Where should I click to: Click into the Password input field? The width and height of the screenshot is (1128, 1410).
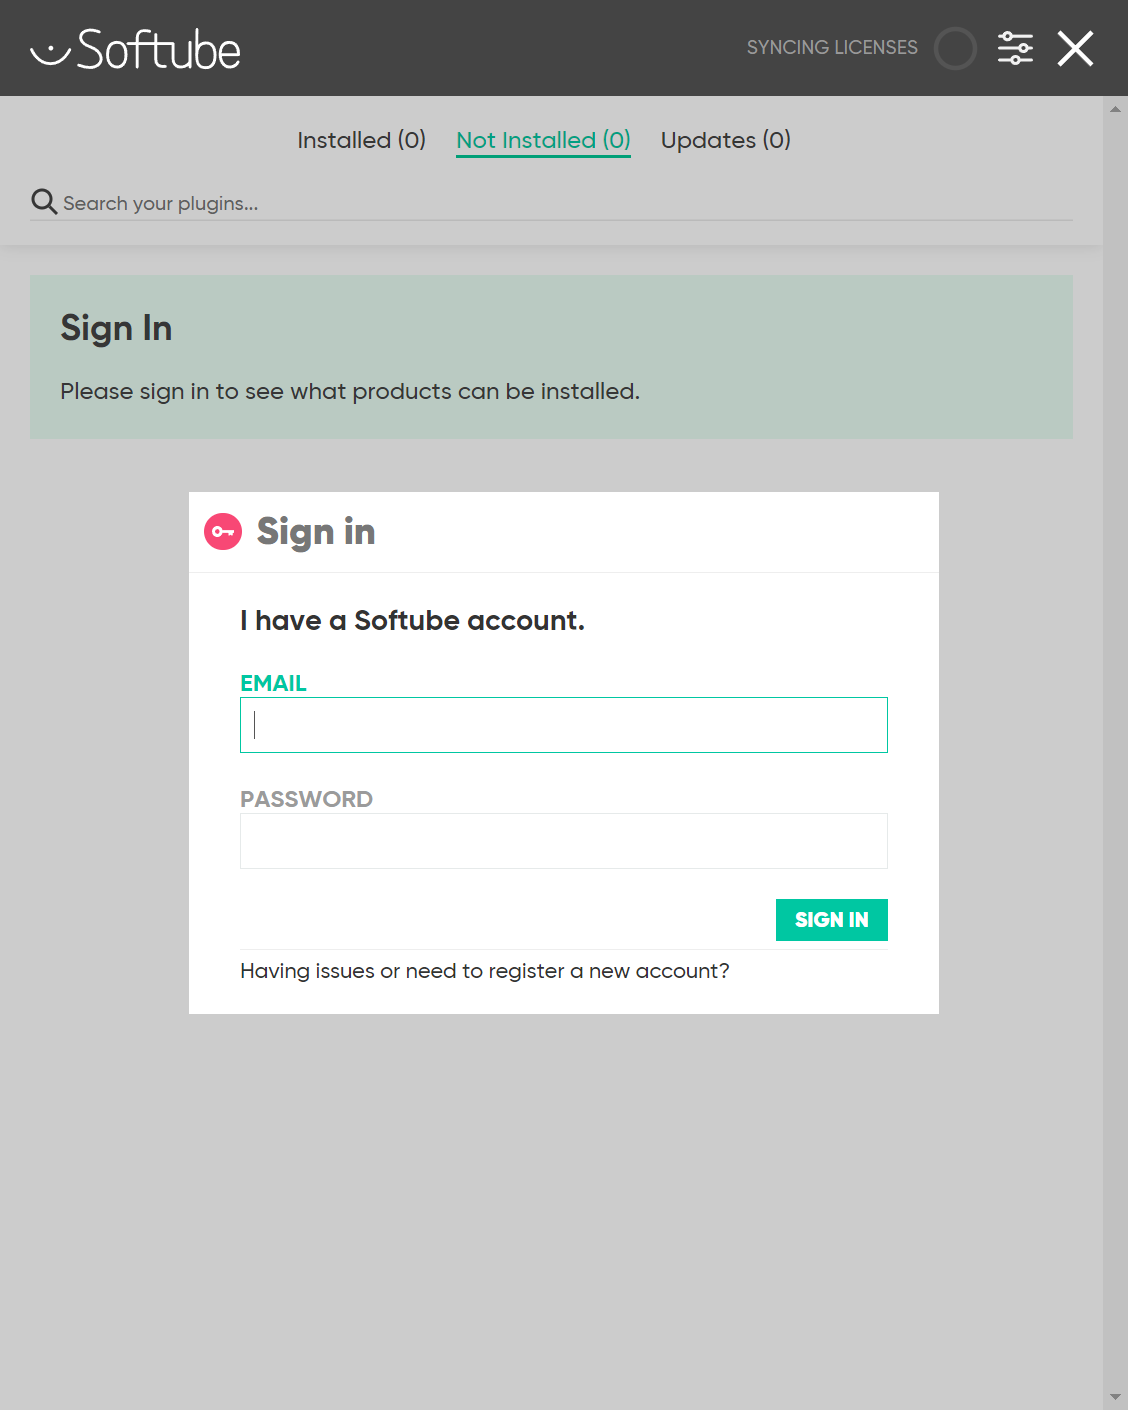564,841
